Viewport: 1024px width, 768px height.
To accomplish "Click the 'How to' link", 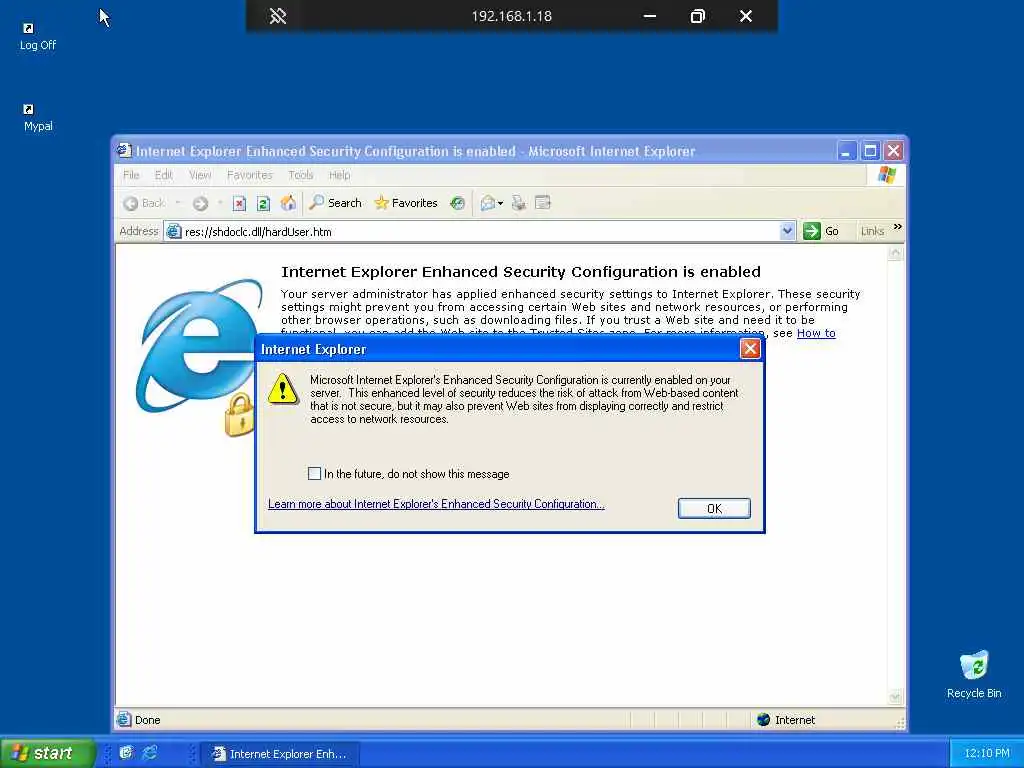I will 816,333.
